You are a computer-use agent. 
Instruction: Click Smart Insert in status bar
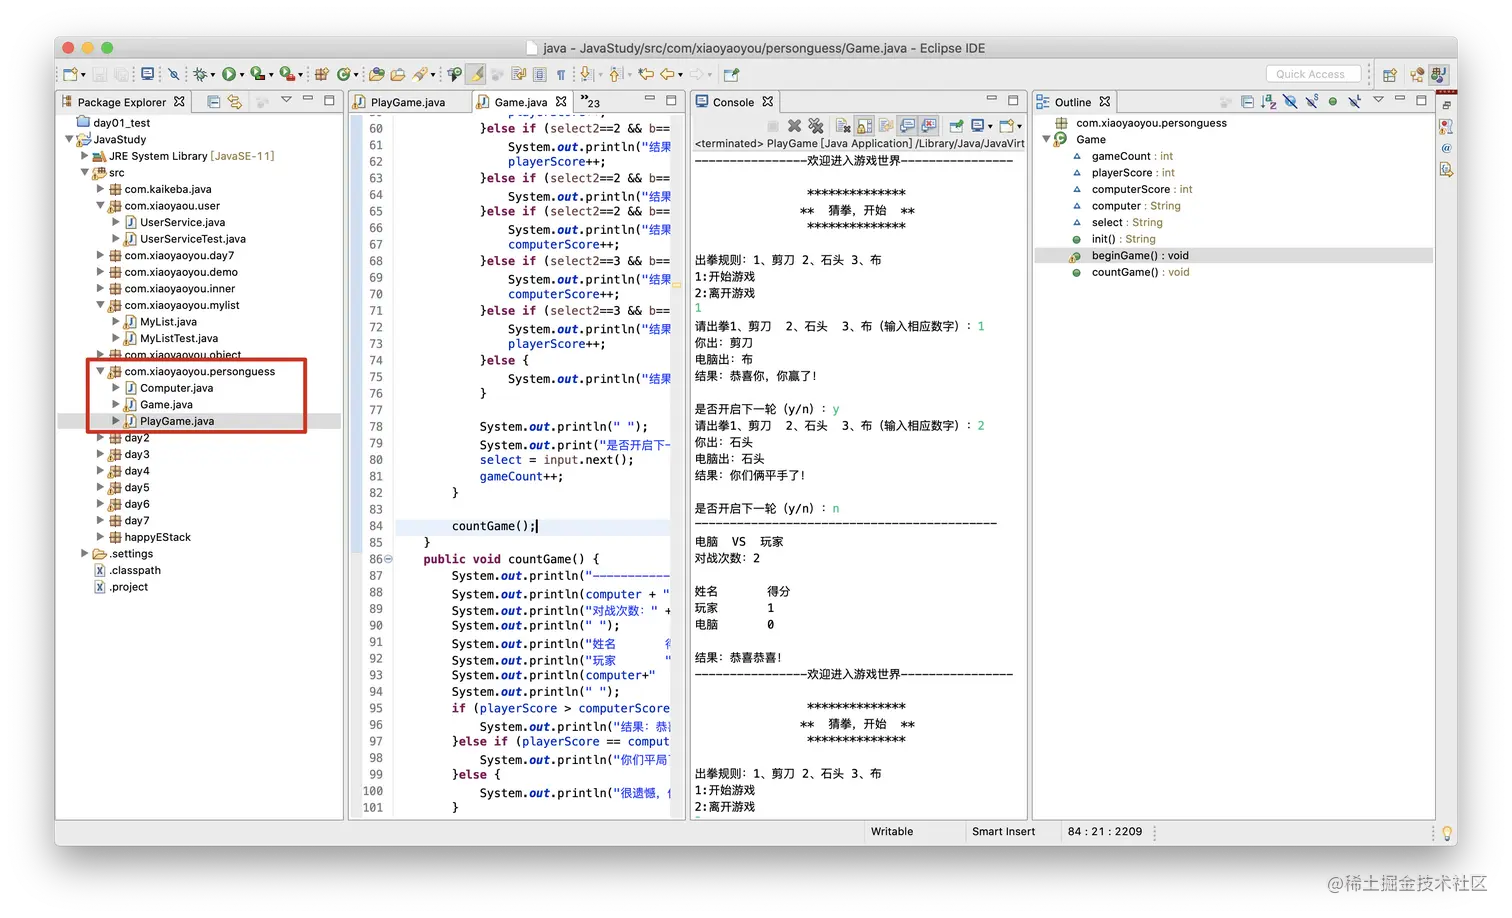(x=1003, y=831)
